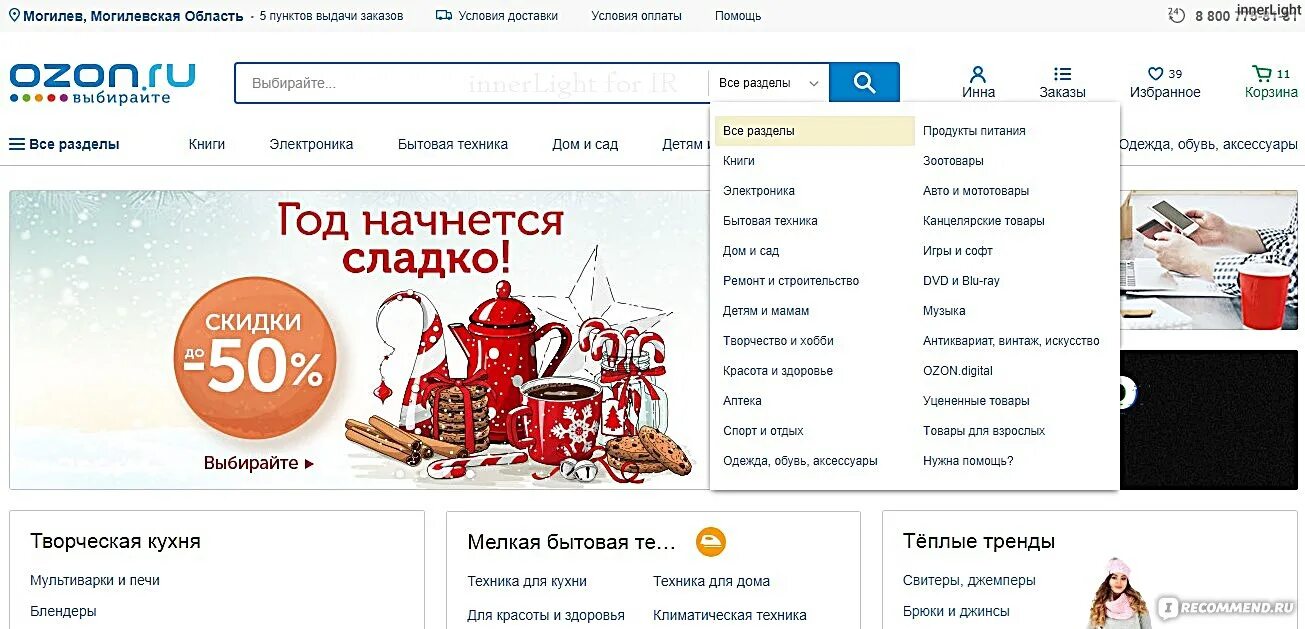Select Электроника in the dropdown list

coord(759,191)
